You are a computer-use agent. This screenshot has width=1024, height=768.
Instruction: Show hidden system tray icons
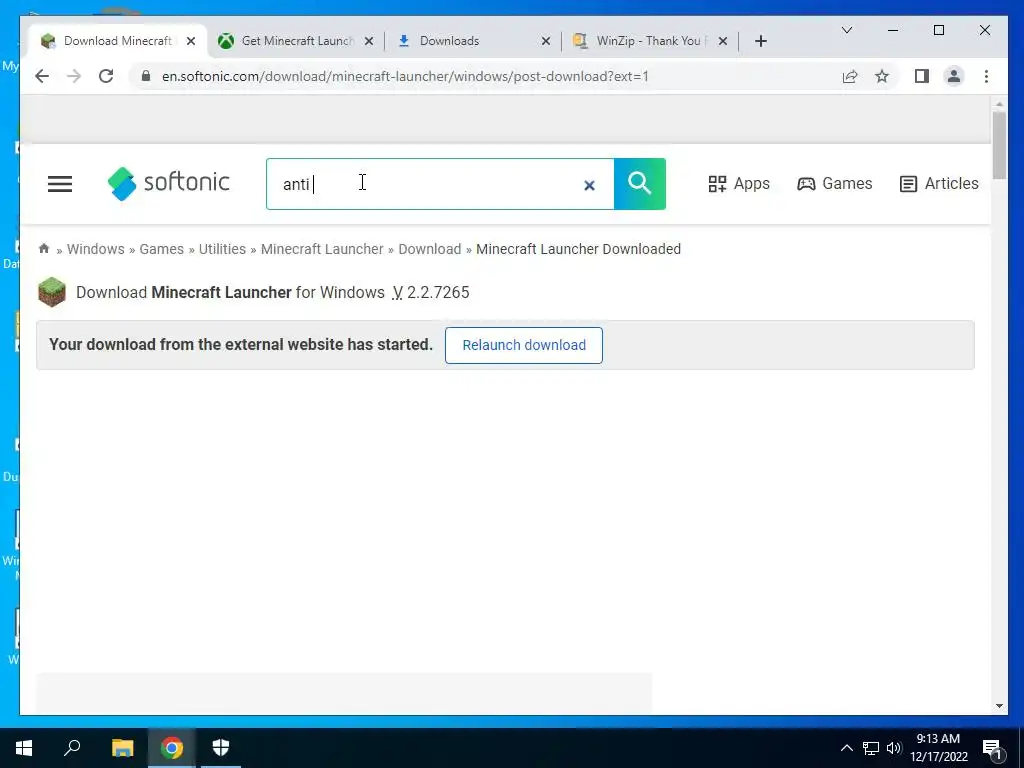click(846, 748)
